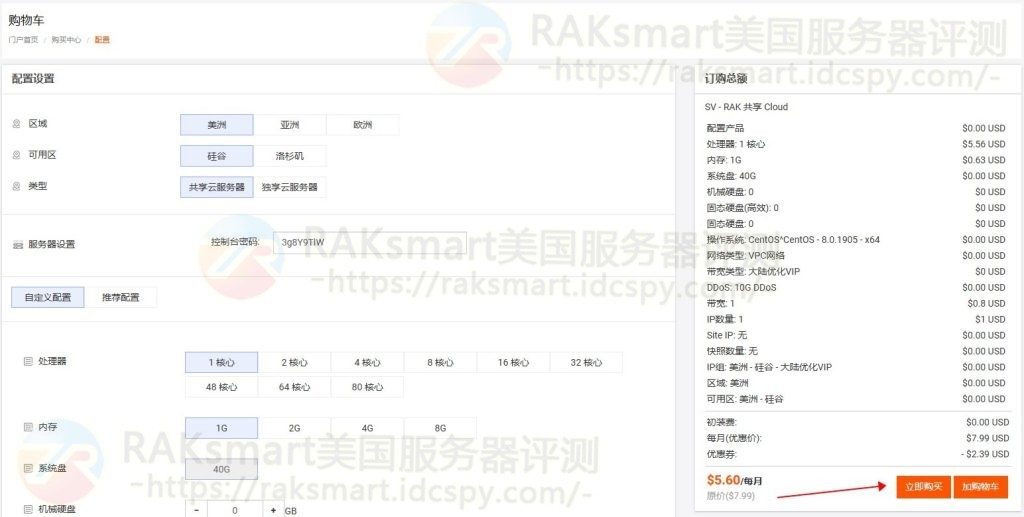The height and width of the screenshot is (517, 1024).
Task: Click the IP数量: 1 summary row
Action: click(856, 319)
